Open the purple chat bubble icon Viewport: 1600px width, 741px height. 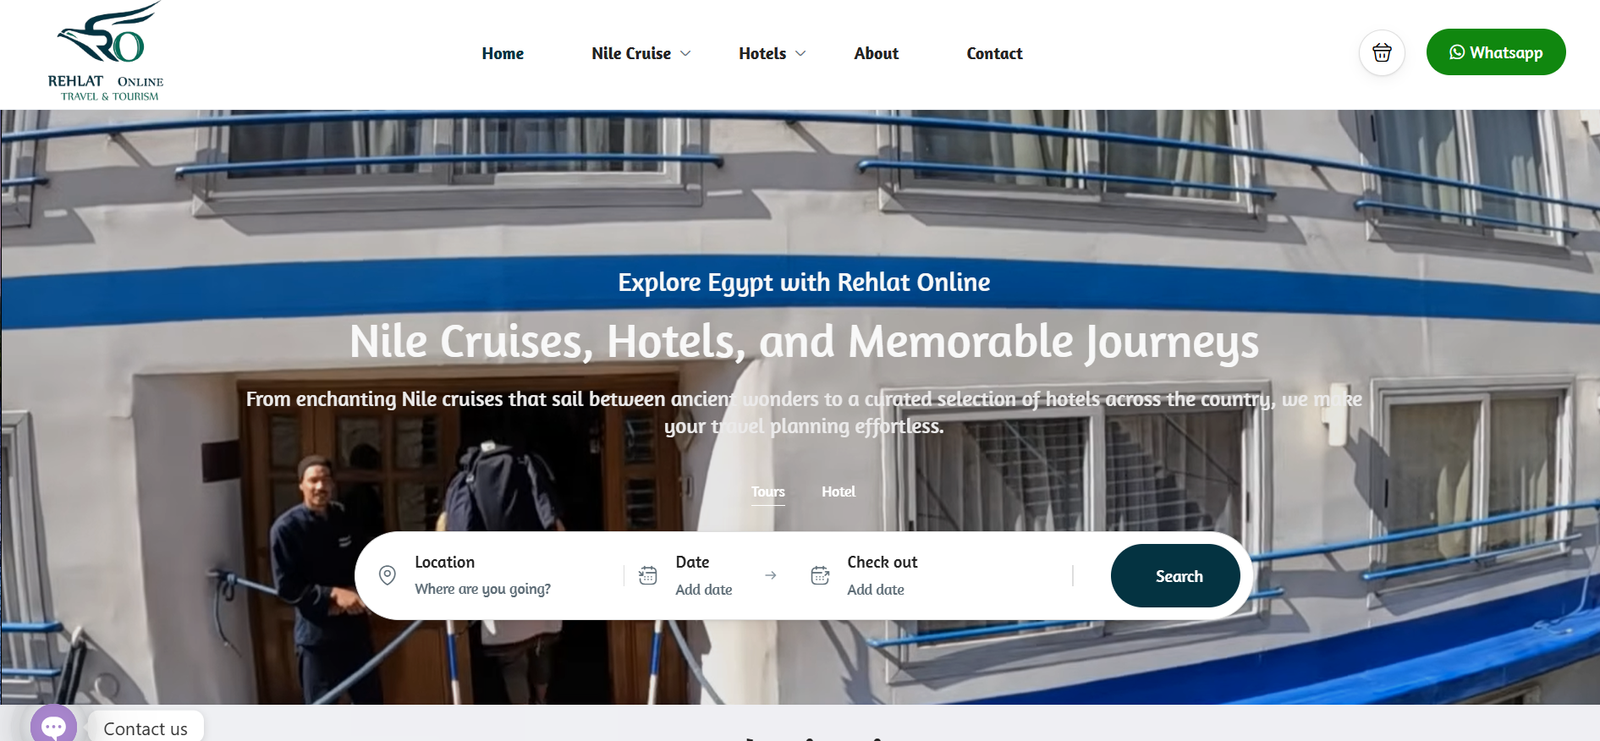[54, 724]
